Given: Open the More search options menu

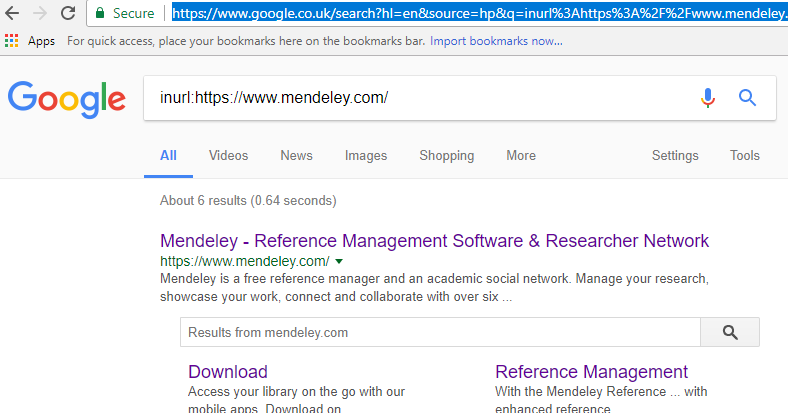Looking at the screenshot, I should (520, 155).
